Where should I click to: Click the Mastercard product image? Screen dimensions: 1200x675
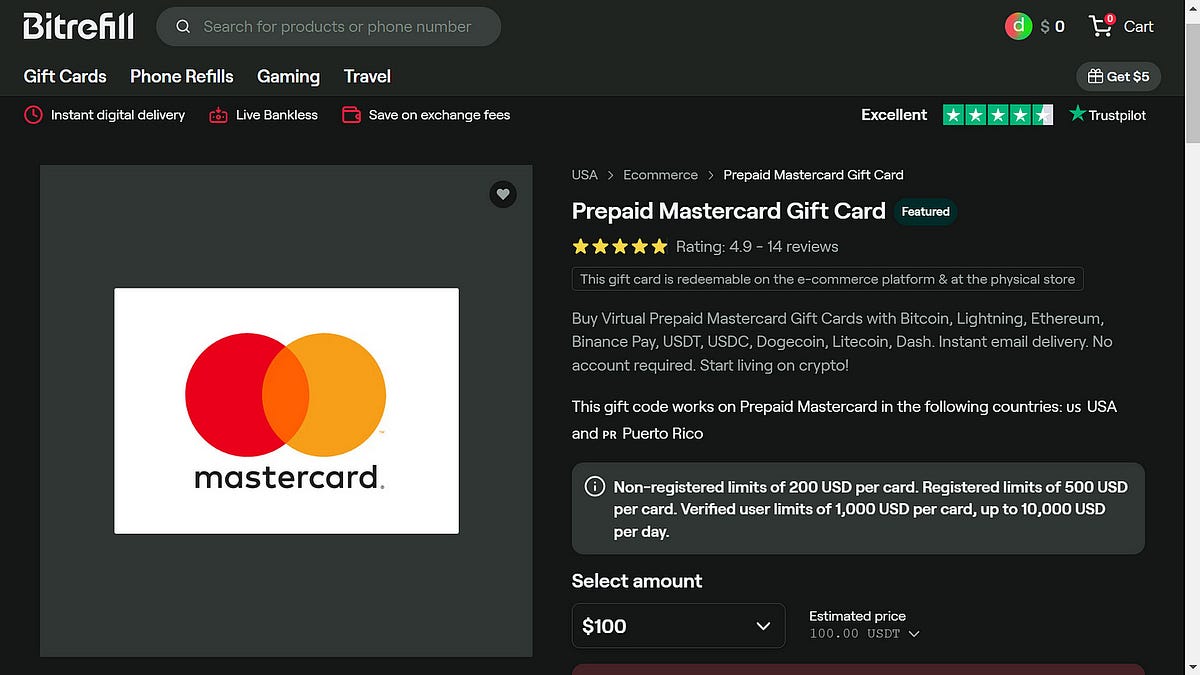[286, 411]
